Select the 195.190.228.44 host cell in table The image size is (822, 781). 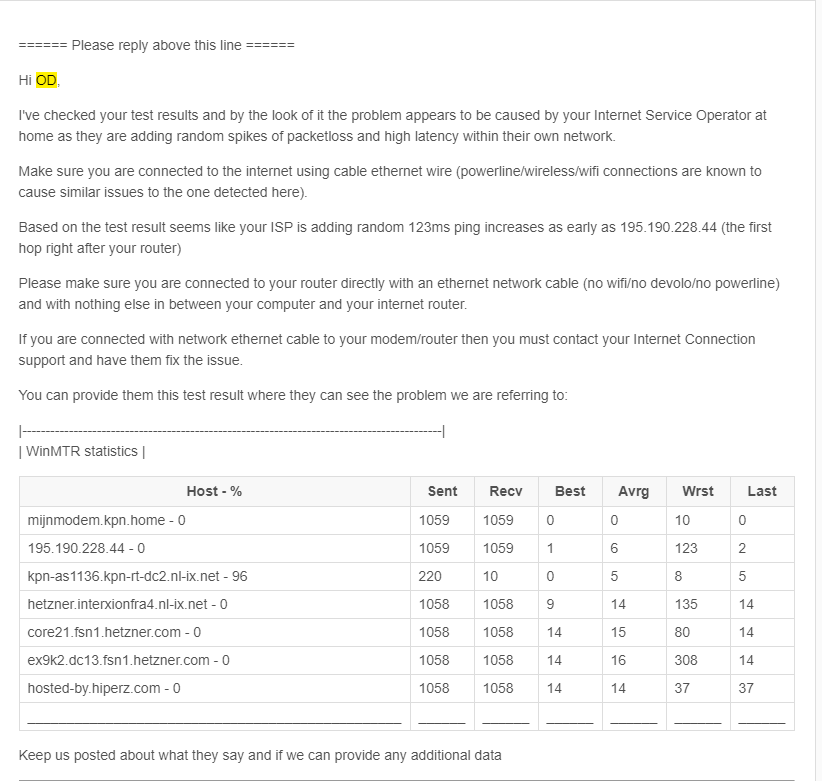[214, 548]
